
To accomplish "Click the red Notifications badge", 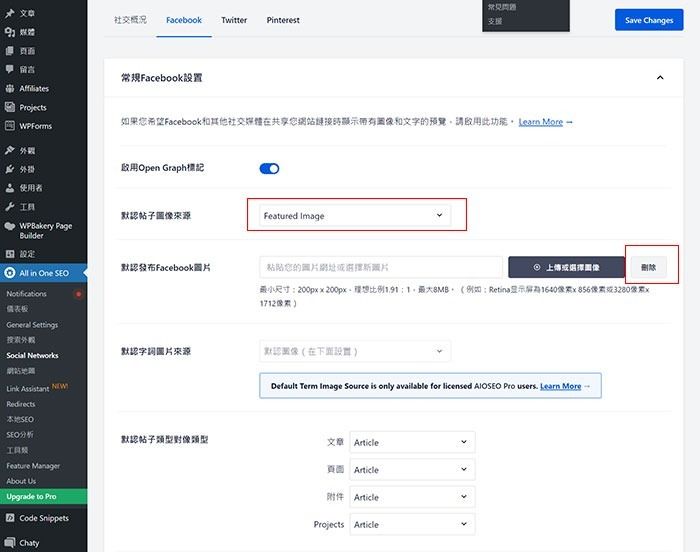I will coord(79,294).
